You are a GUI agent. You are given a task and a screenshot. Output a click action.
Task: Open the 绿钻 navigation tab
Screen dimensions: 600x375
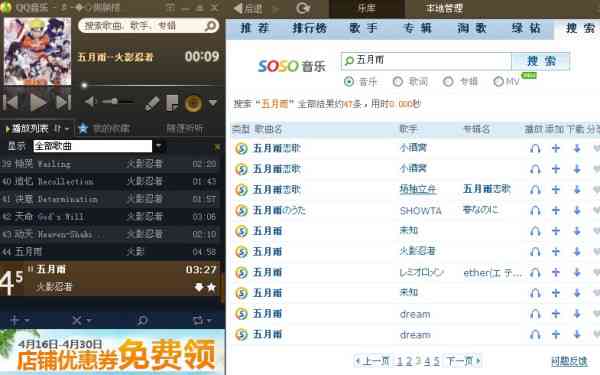[527, 28]
